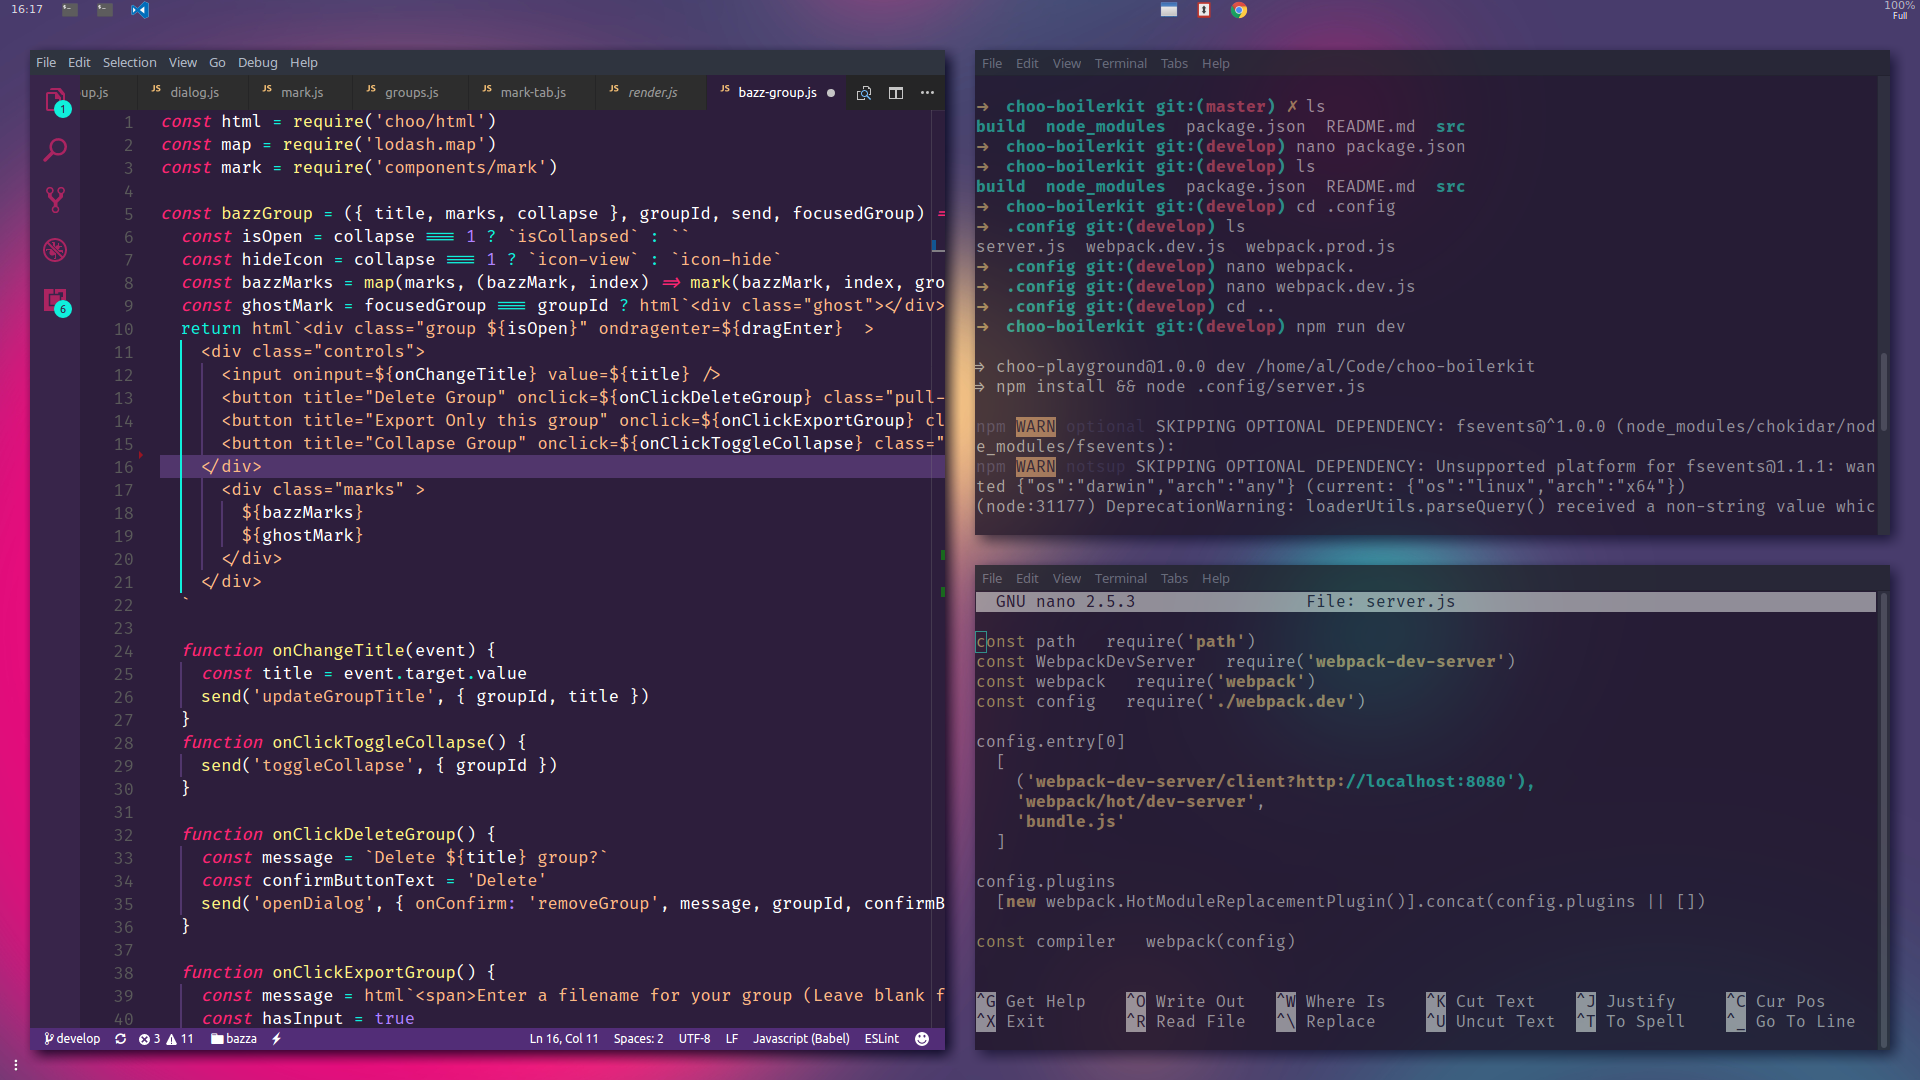Click the develop branch indicator in status bar
The width and height of the screenshot is (1920, 1080).
tap(72, 1039)
